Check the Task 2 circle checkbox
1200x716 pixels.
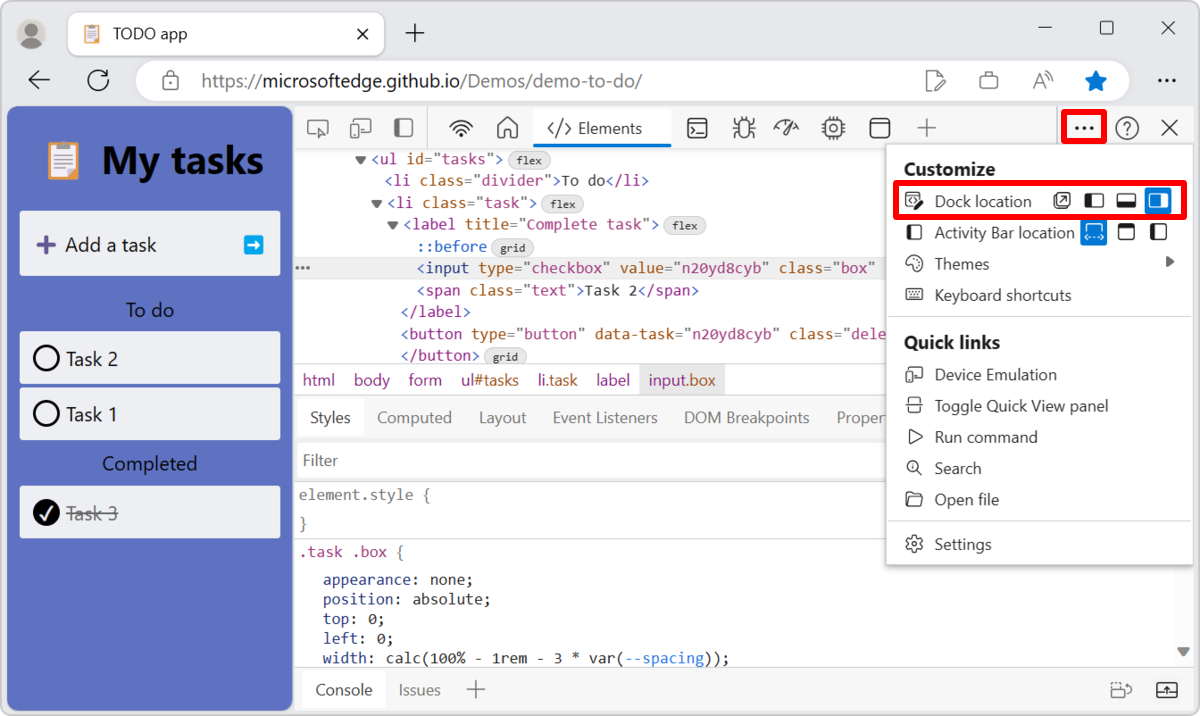point(46,358)
